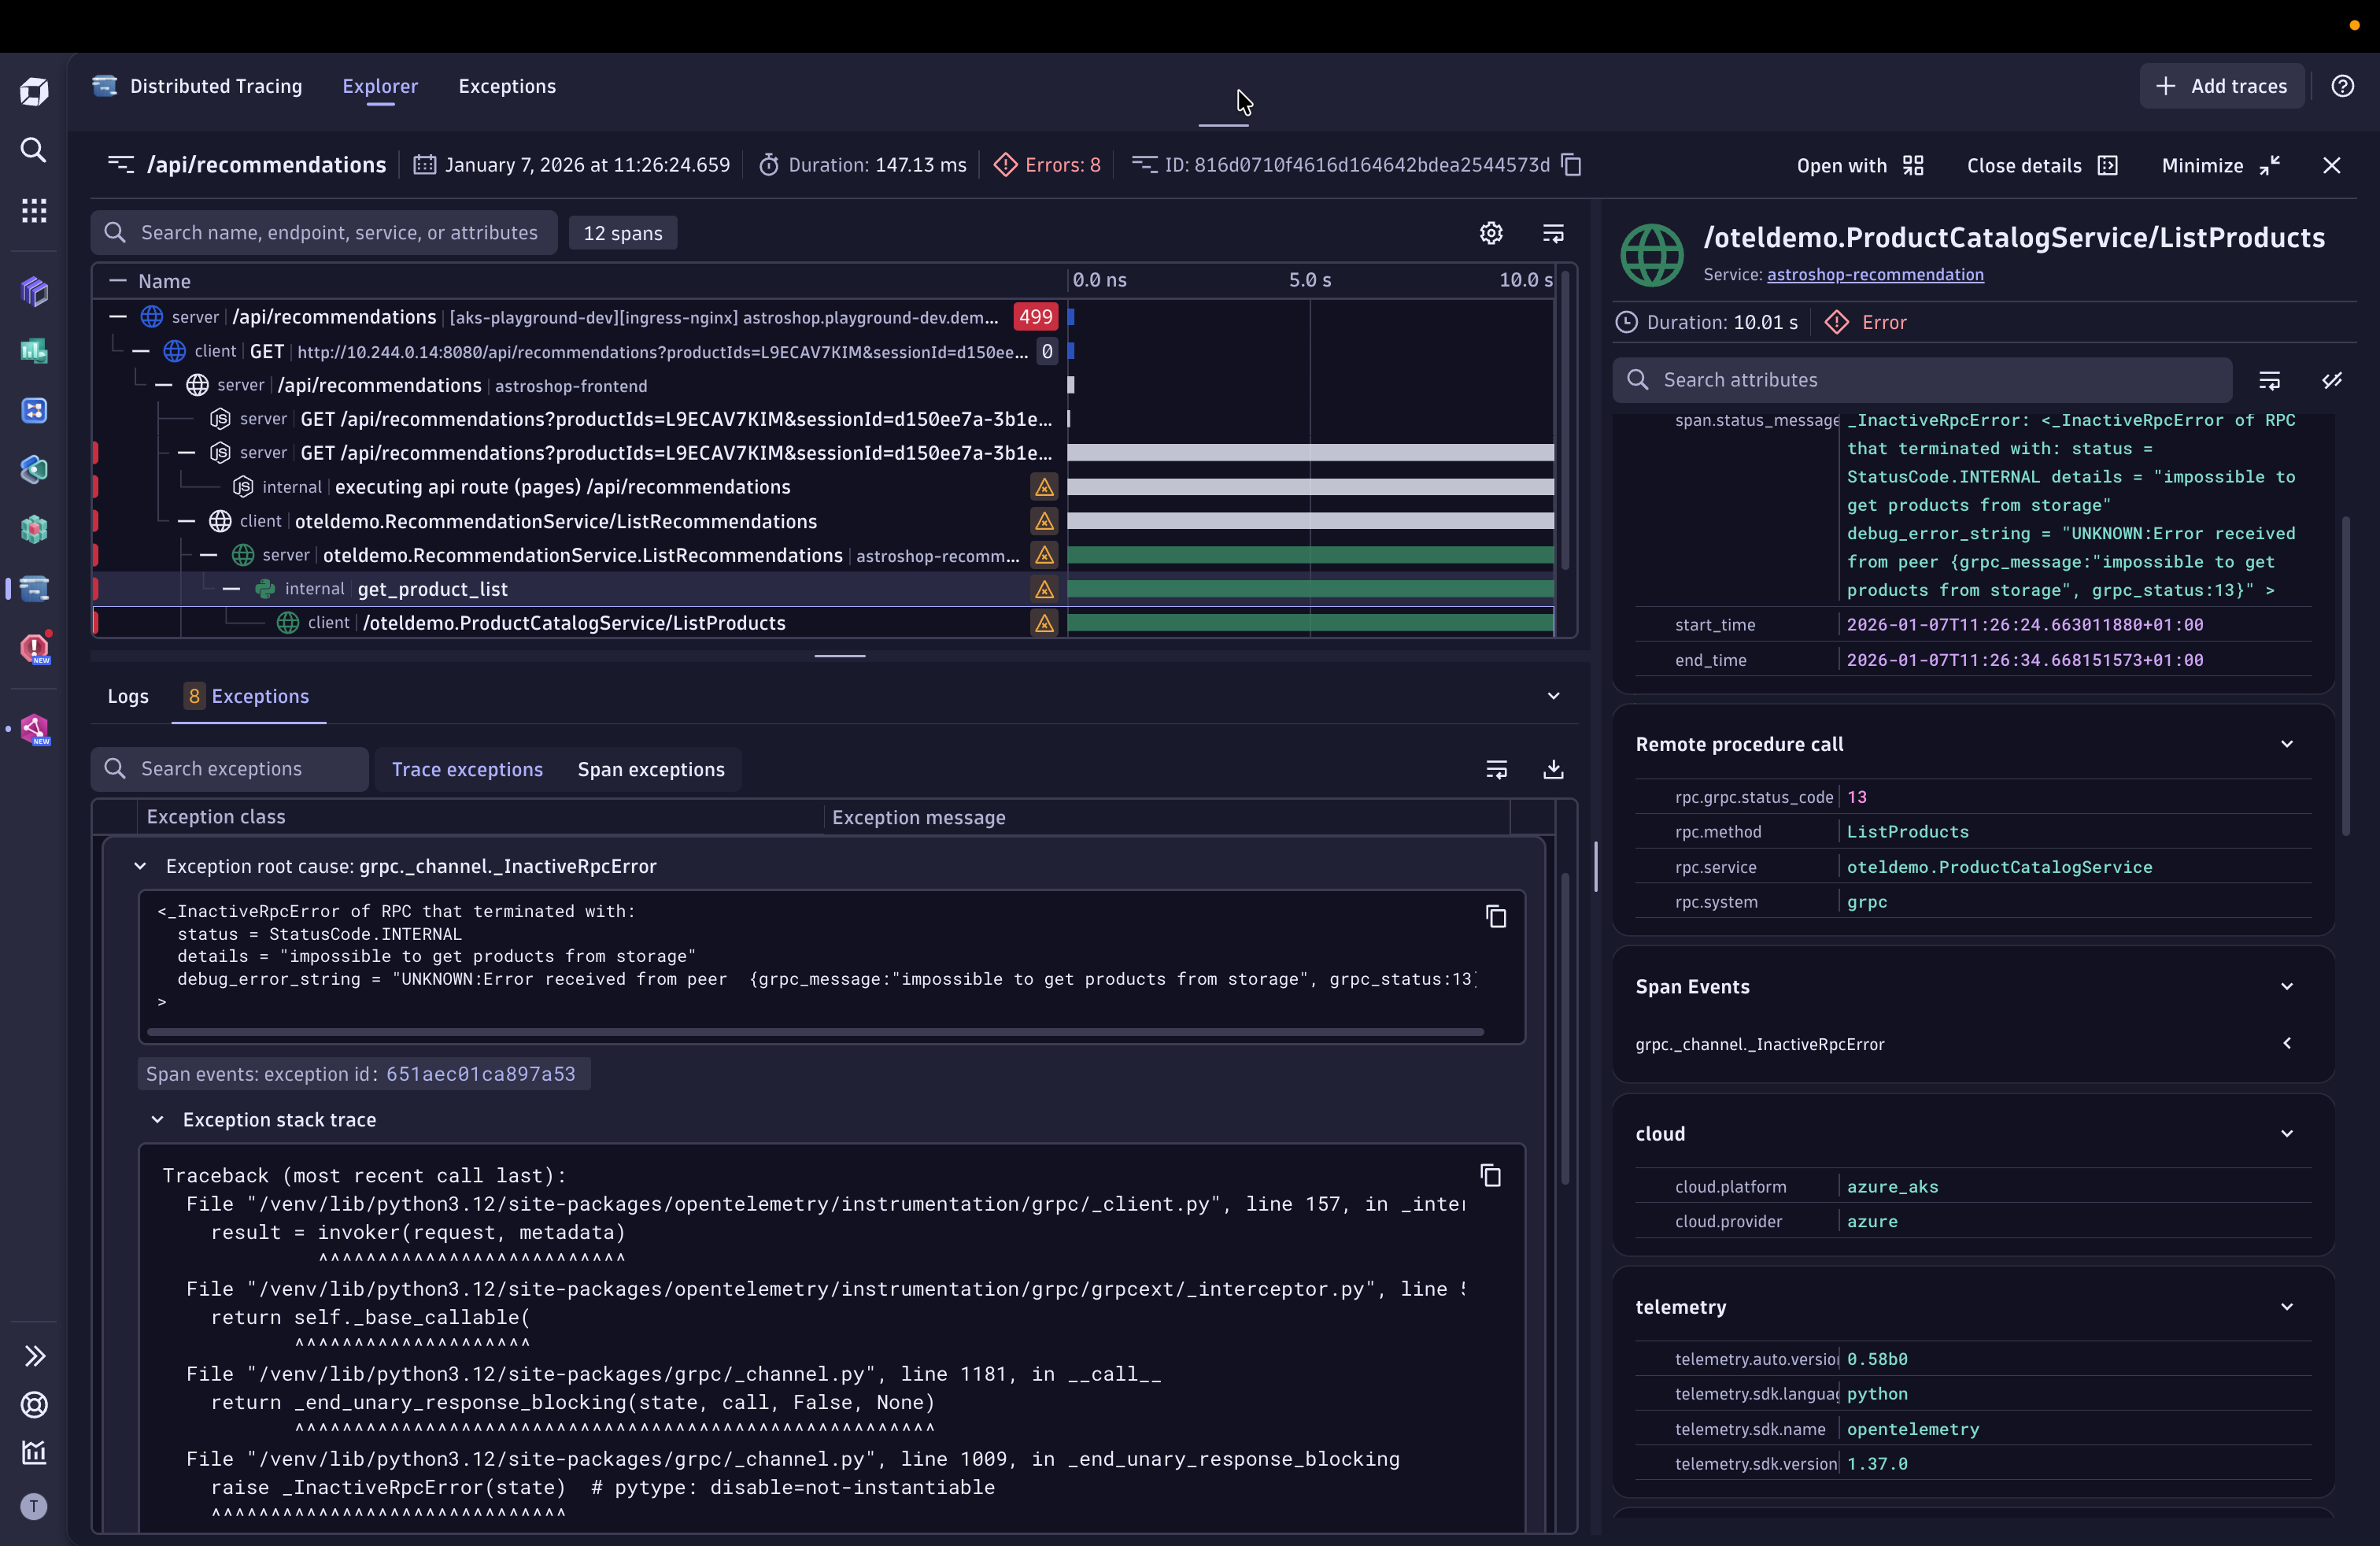
Task: Open the trace view settings gear
Action: tap(1490, 233)
